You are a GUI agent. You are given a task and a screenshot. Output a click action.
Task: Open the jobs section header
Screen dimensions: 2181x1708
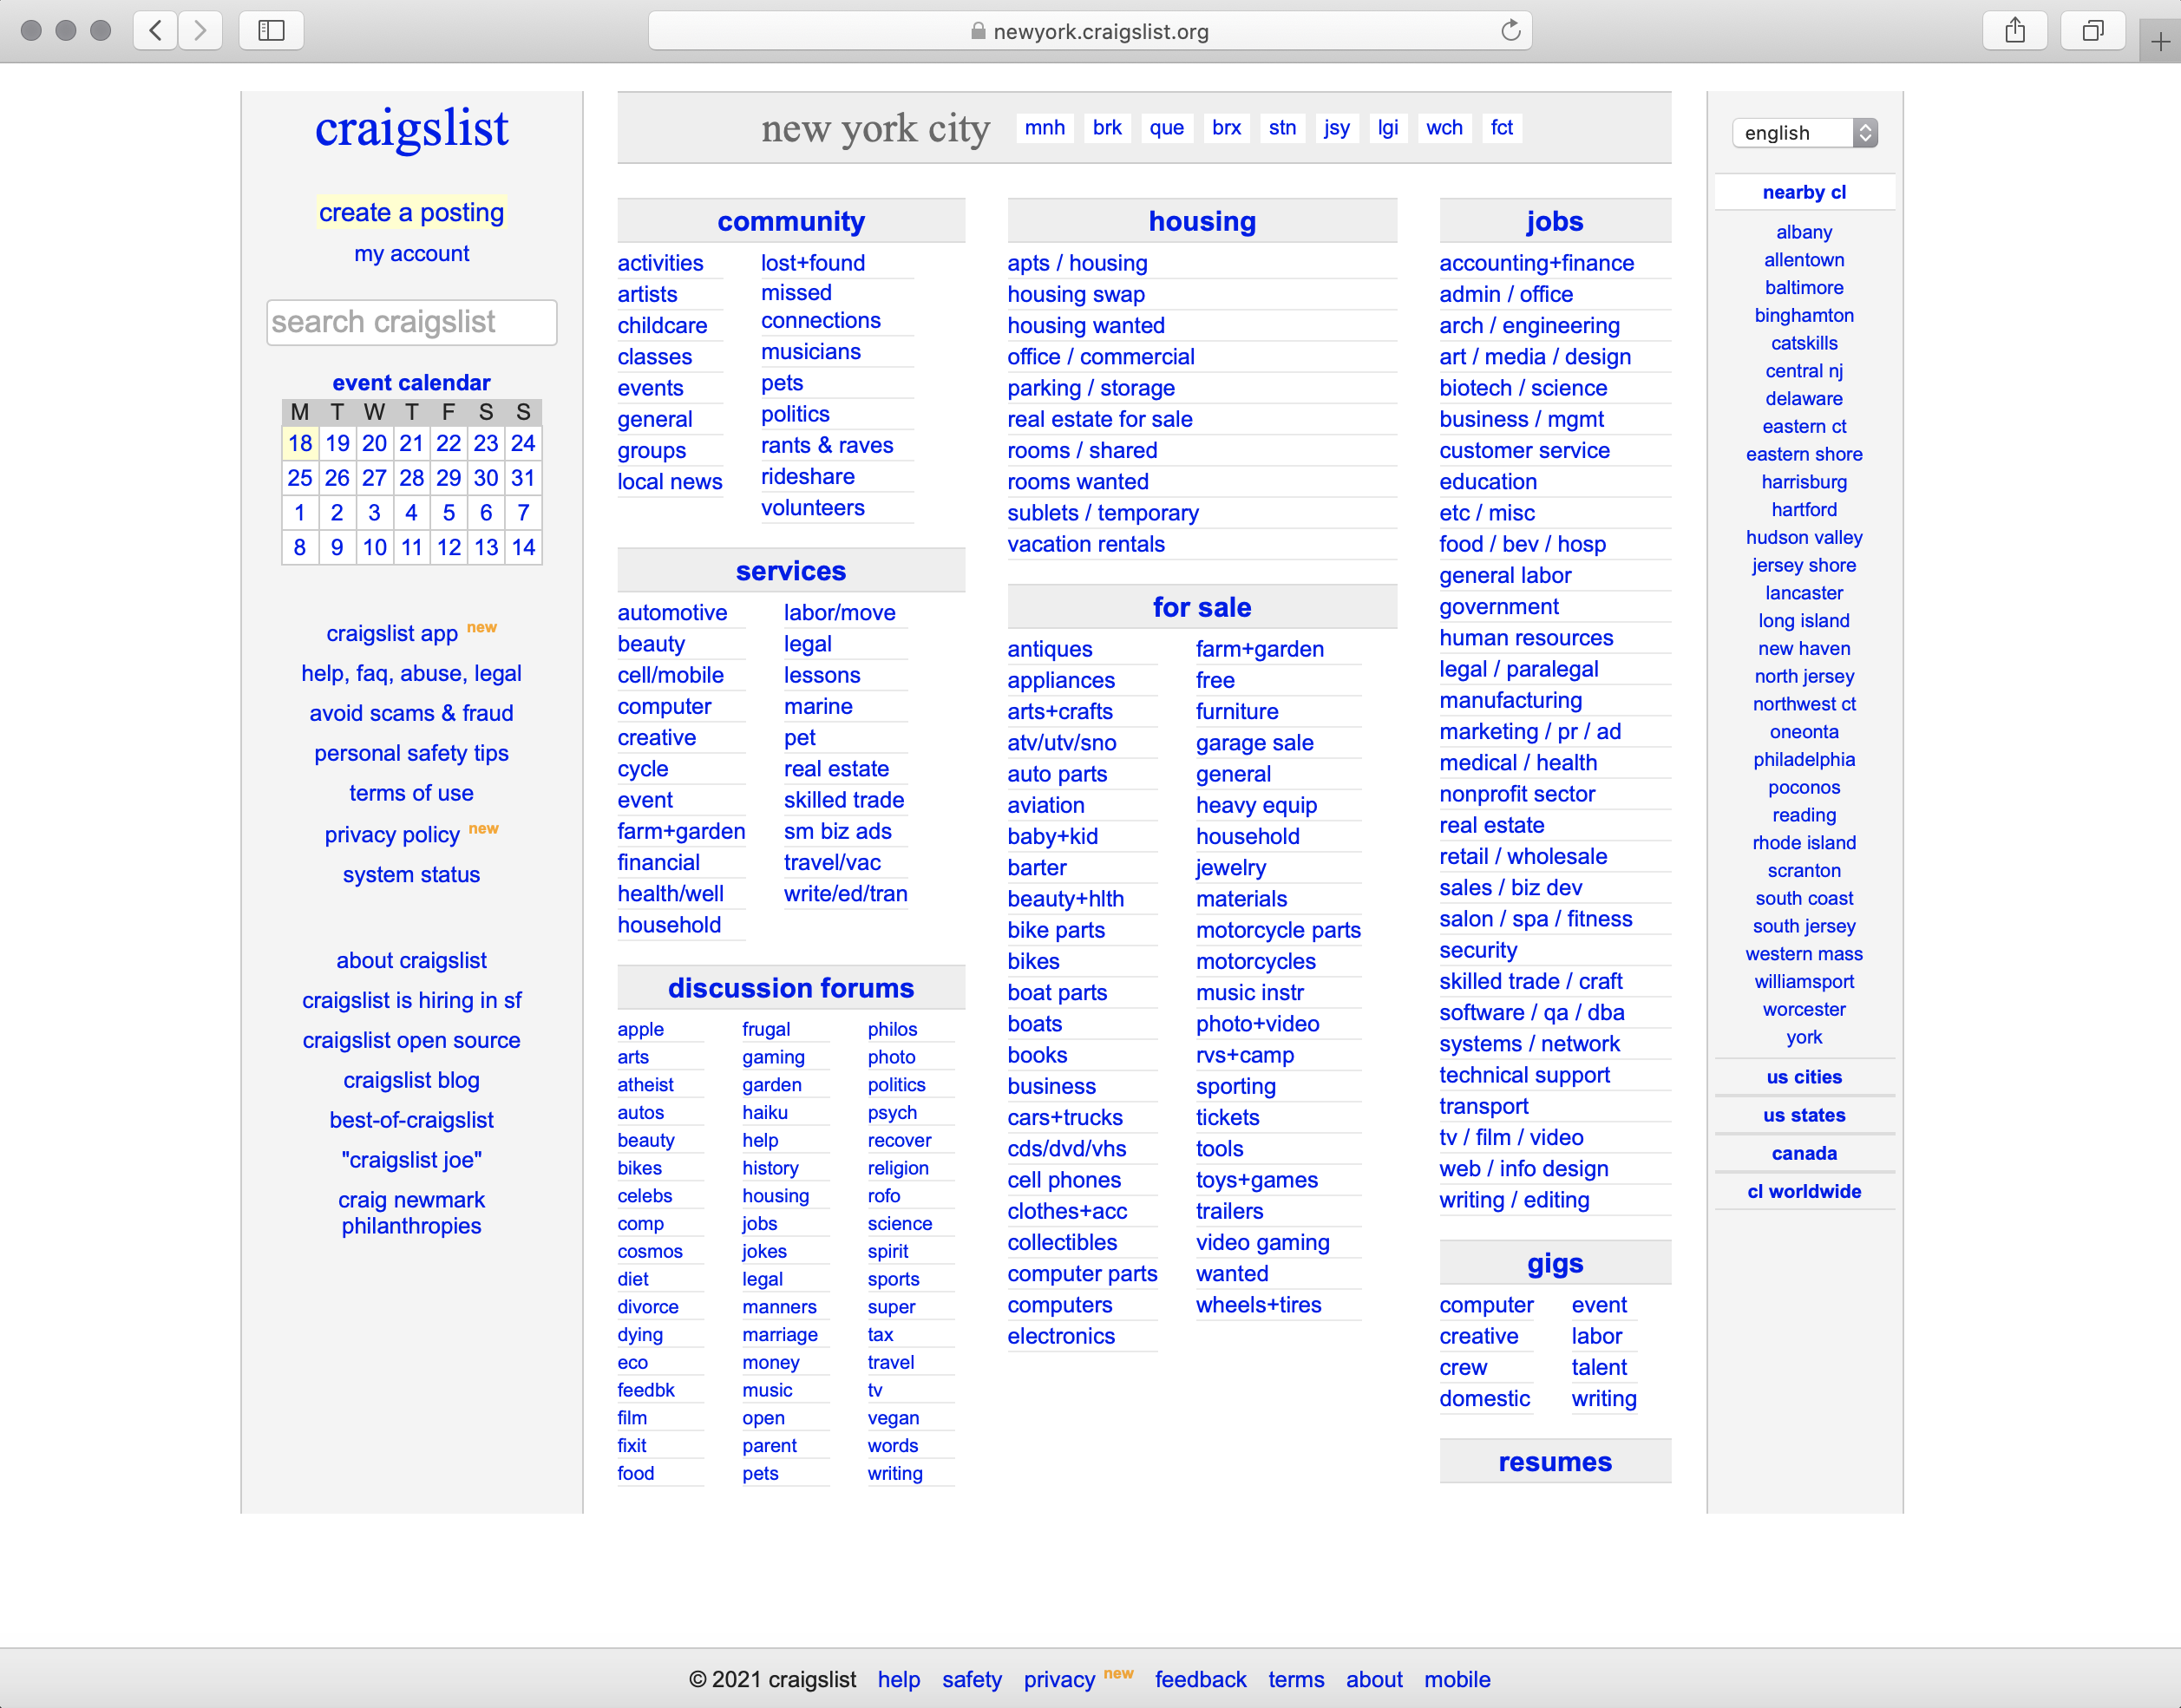1555,221
